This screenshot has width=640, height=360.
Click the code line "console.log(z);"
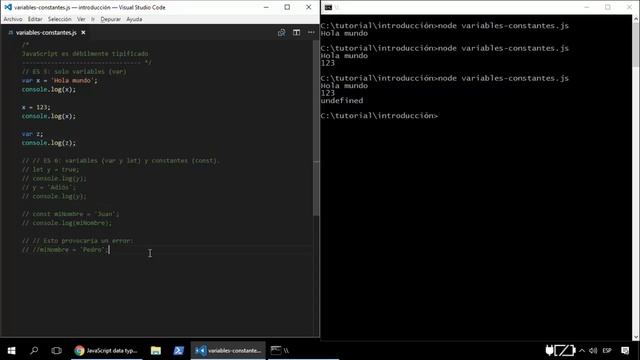(x=49, y=142)
